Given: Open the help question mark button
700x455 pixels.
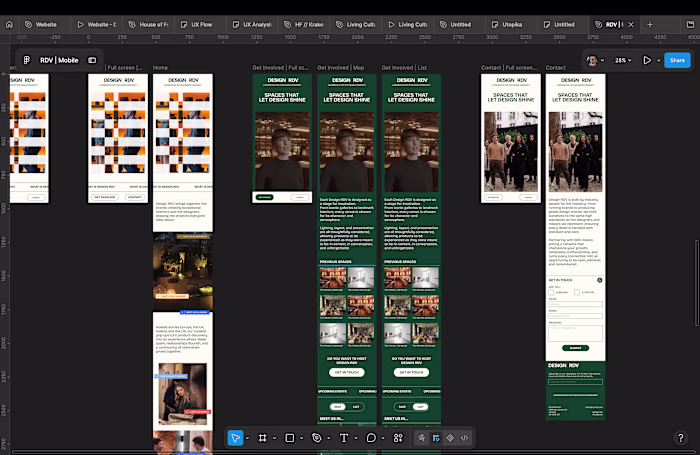Looking at the screenshot, I should 681,438.
